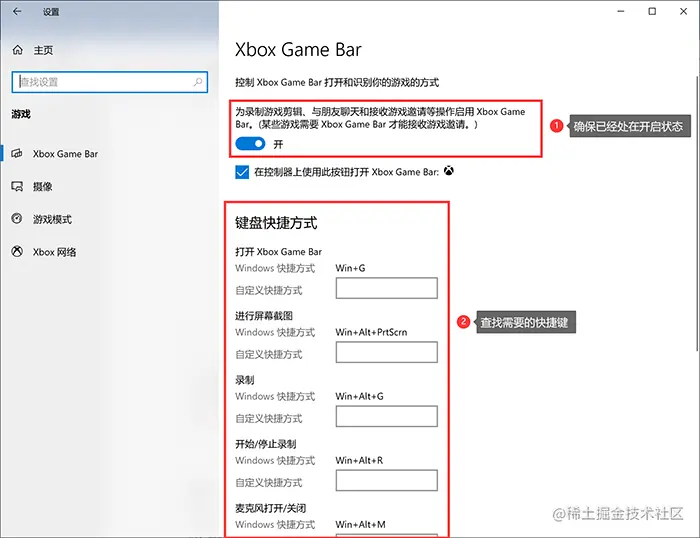700x538 pixels.
Task: Click the Xbox Game Bar page title
Action: pyautogui.click(x=298, y=49)
